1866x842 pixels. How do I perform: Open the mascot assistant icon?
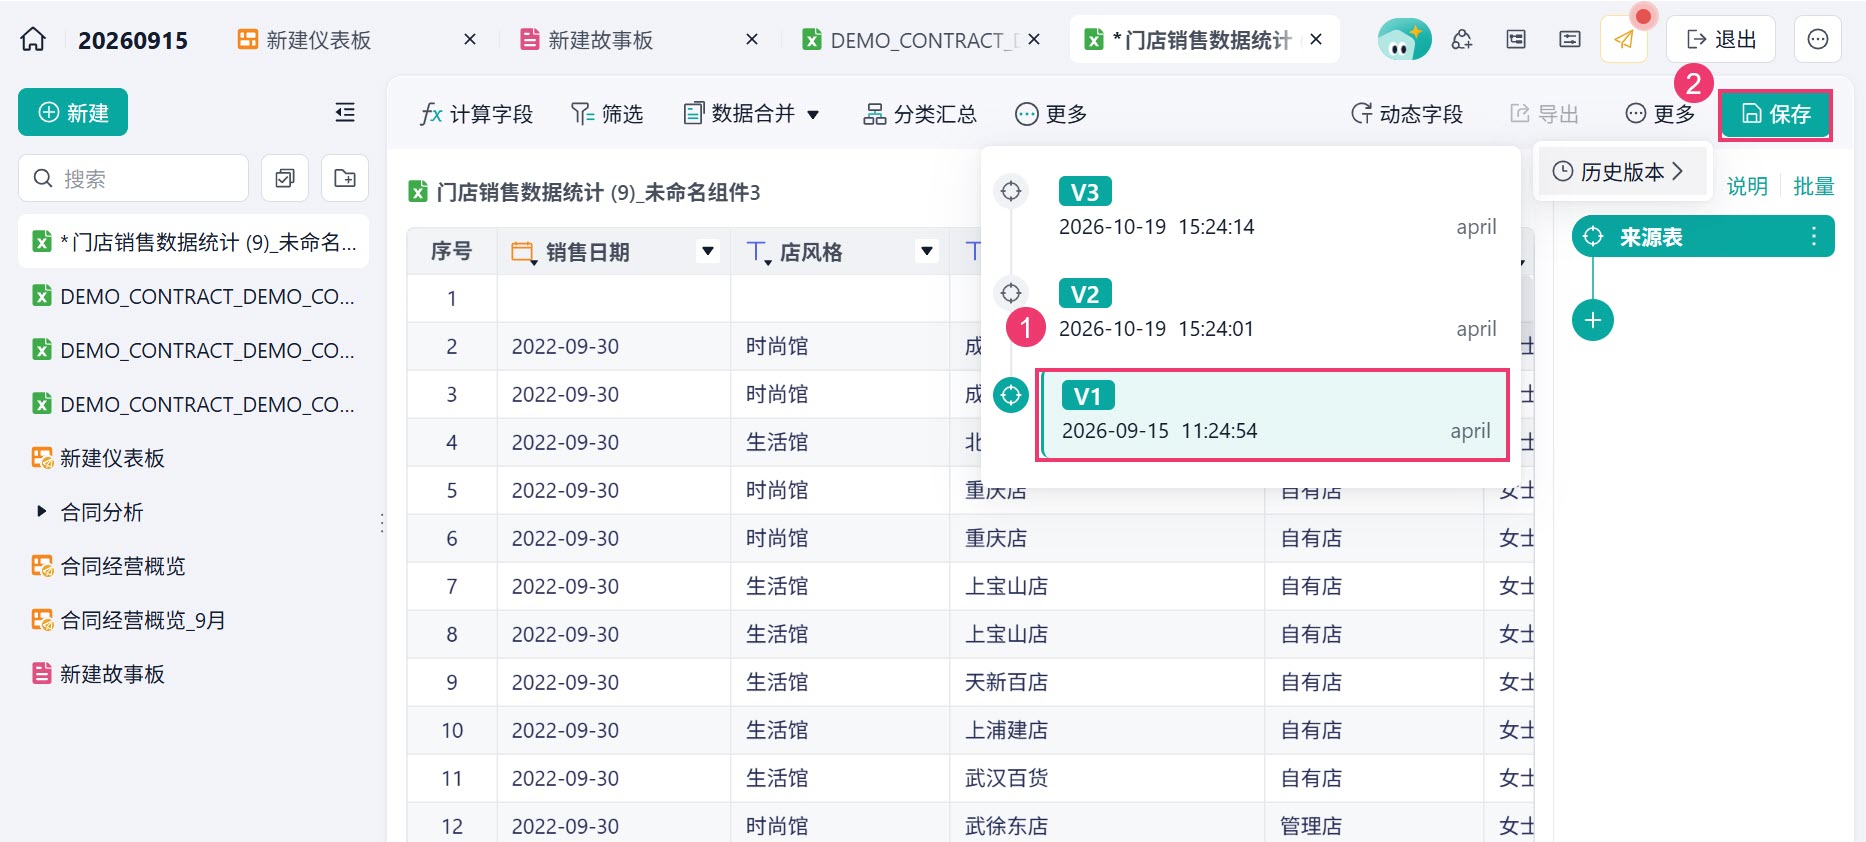click(x=1403, y=40)
